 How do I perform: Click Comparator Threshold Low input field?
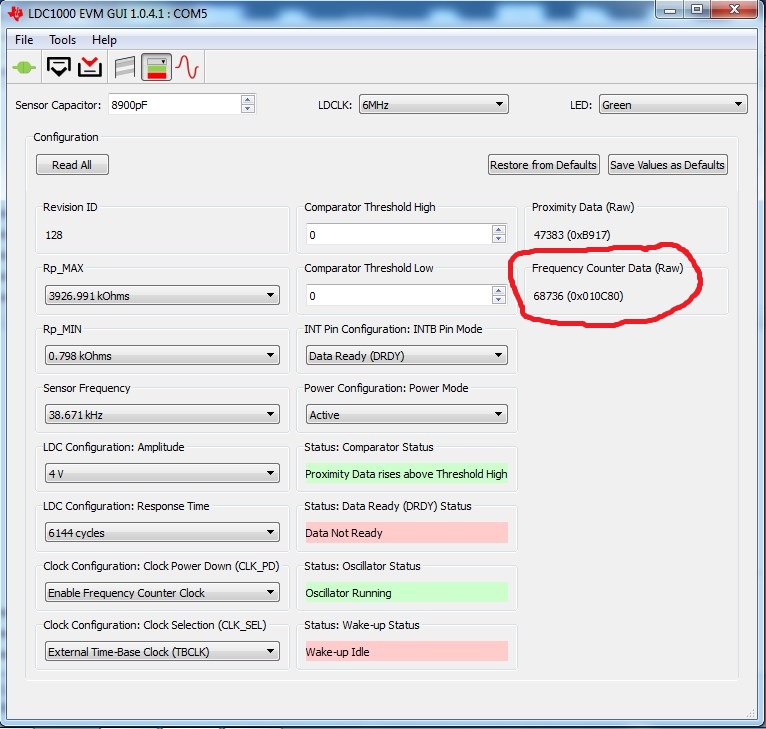pos(399,296)
